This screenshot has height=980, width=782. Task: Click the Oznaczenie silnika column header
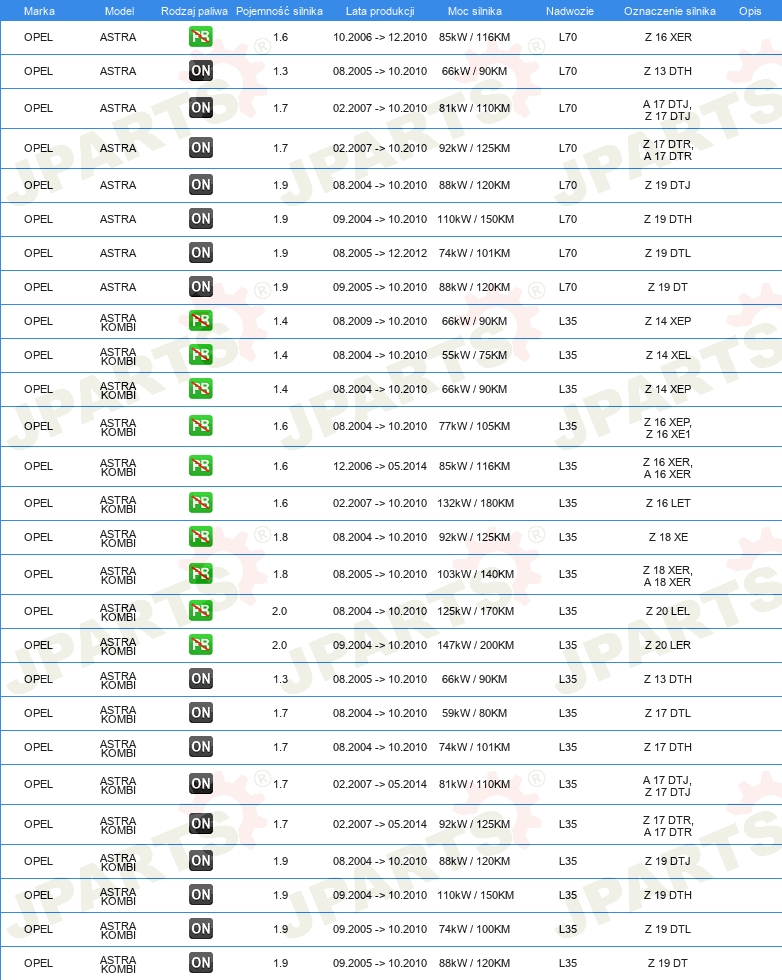669,11
